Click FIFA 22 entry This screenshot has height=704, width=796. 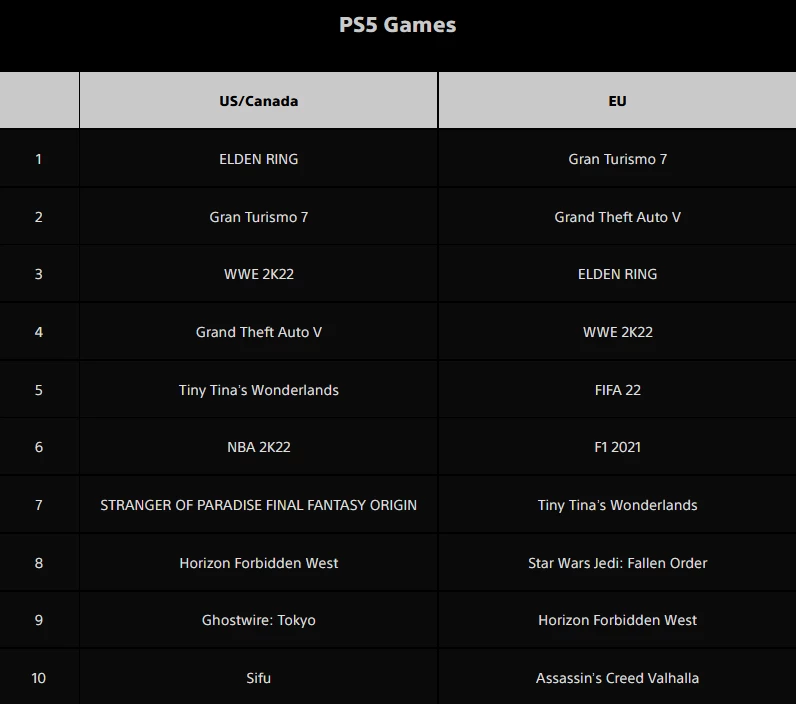tap(617, 390)
